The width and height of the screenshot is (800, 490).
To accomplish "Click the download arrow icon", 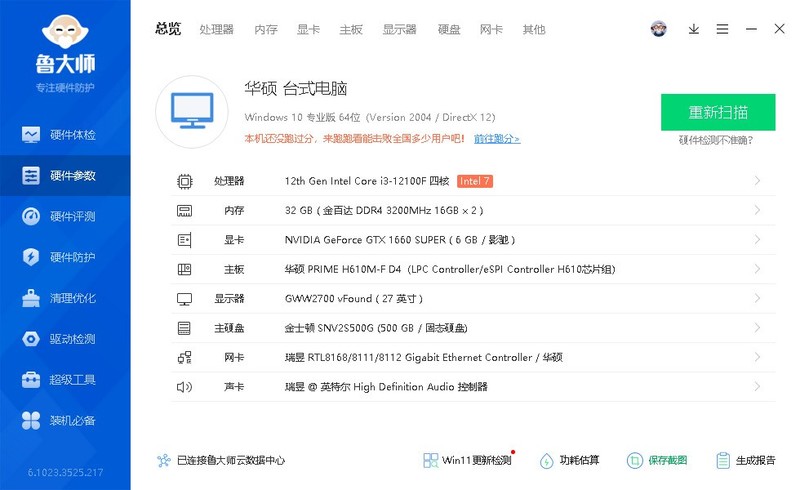I will tap(693, 29).
